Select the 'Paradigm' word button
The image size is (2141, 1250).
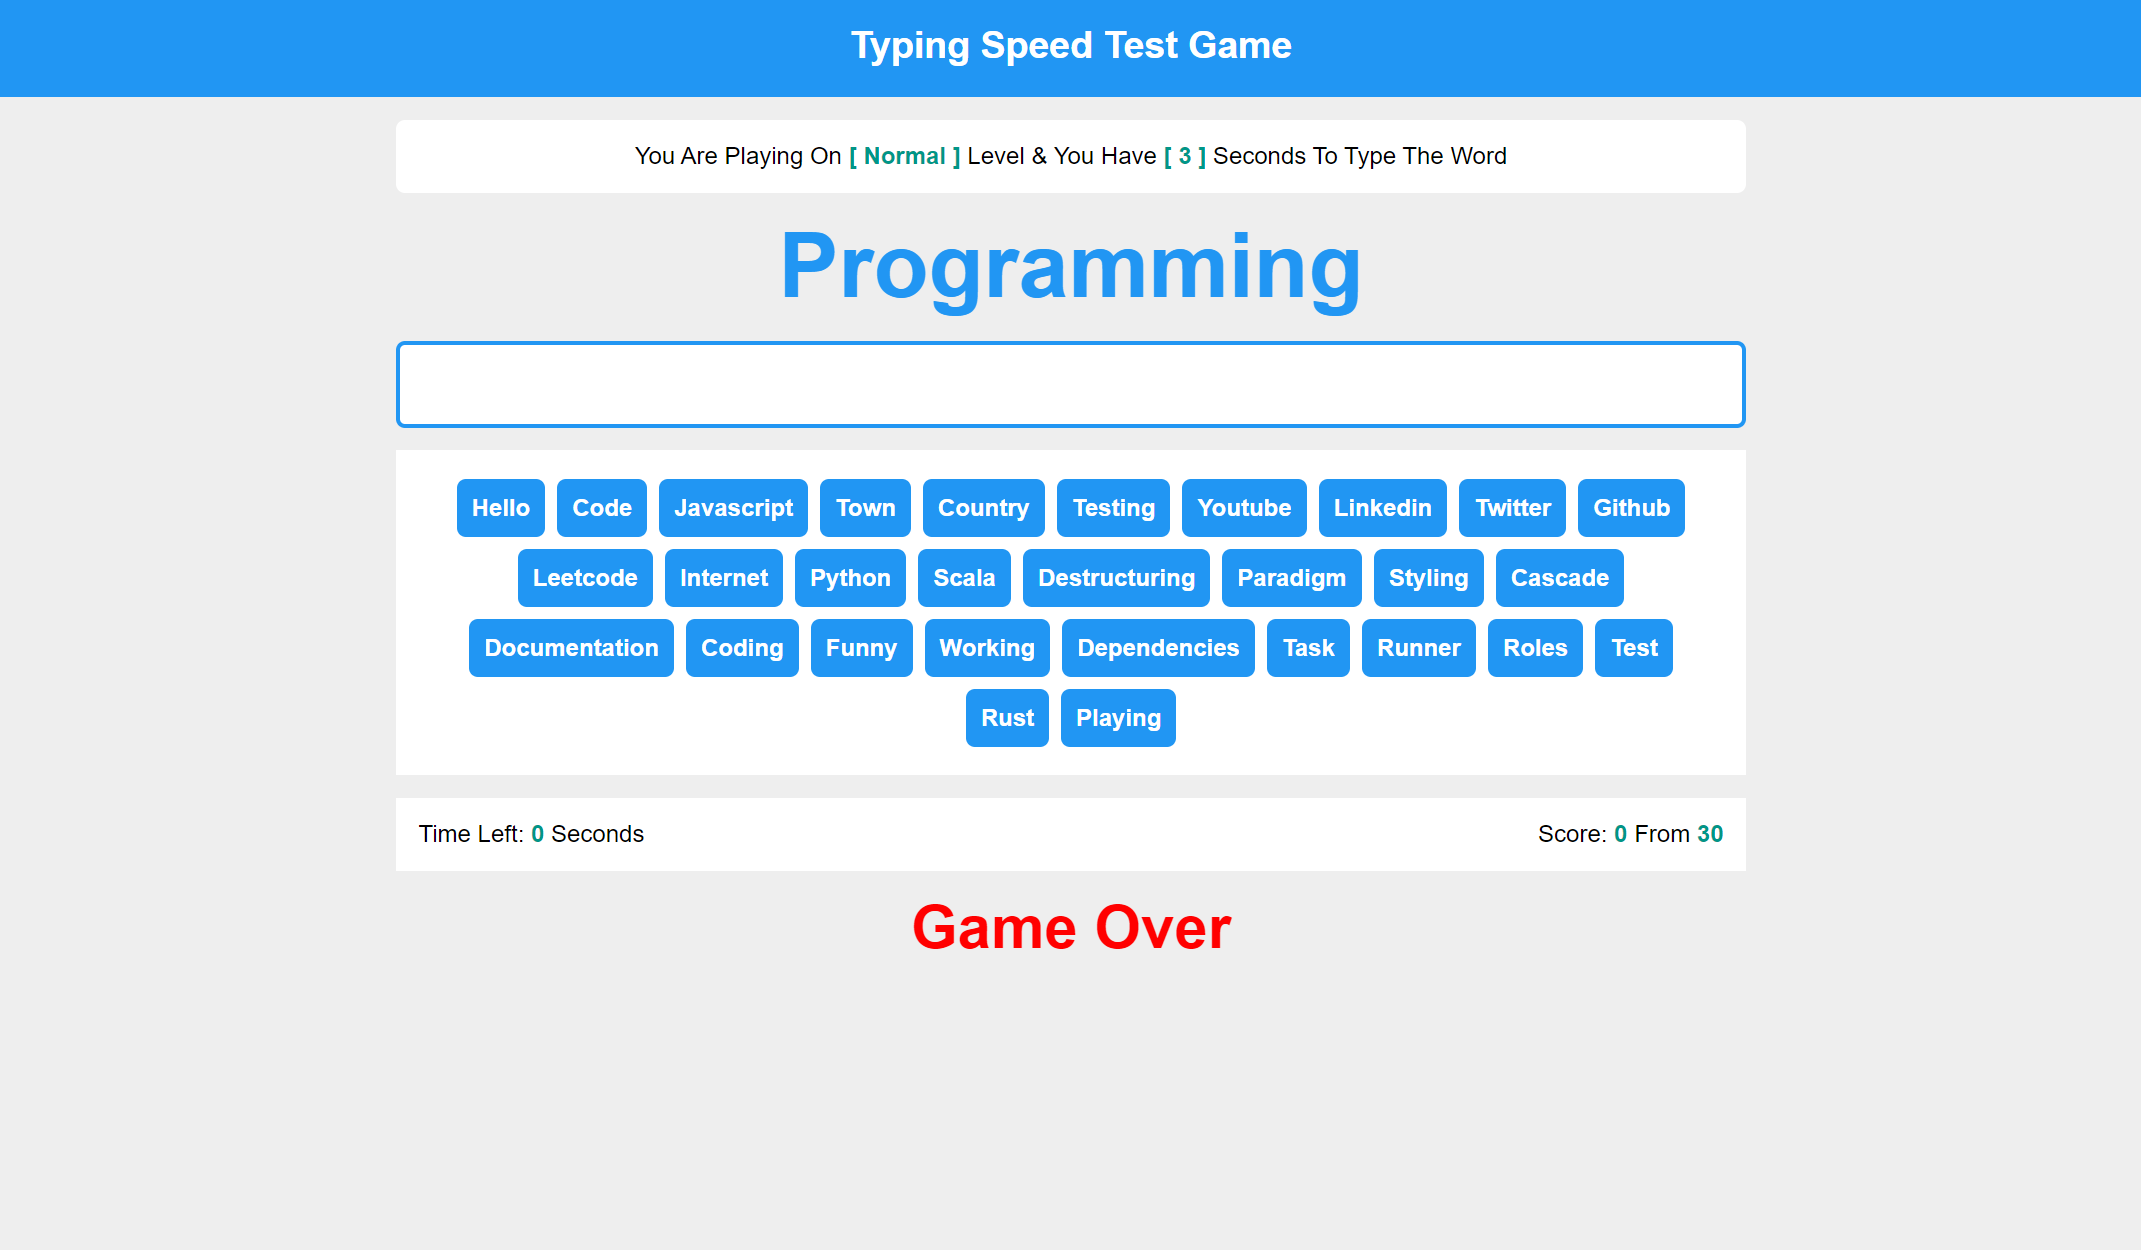coord(1290,577)
